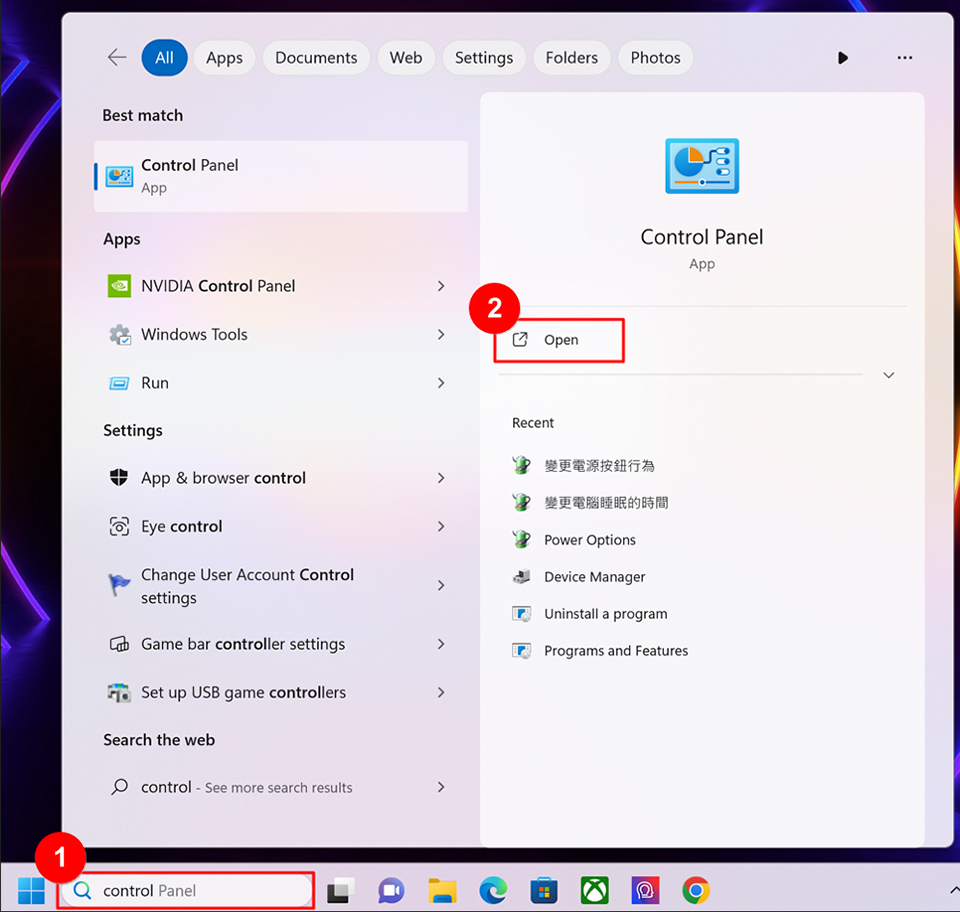This screenshot has width=960, height=912.
Task: Click the Run app icon
Action: [119, 383]
